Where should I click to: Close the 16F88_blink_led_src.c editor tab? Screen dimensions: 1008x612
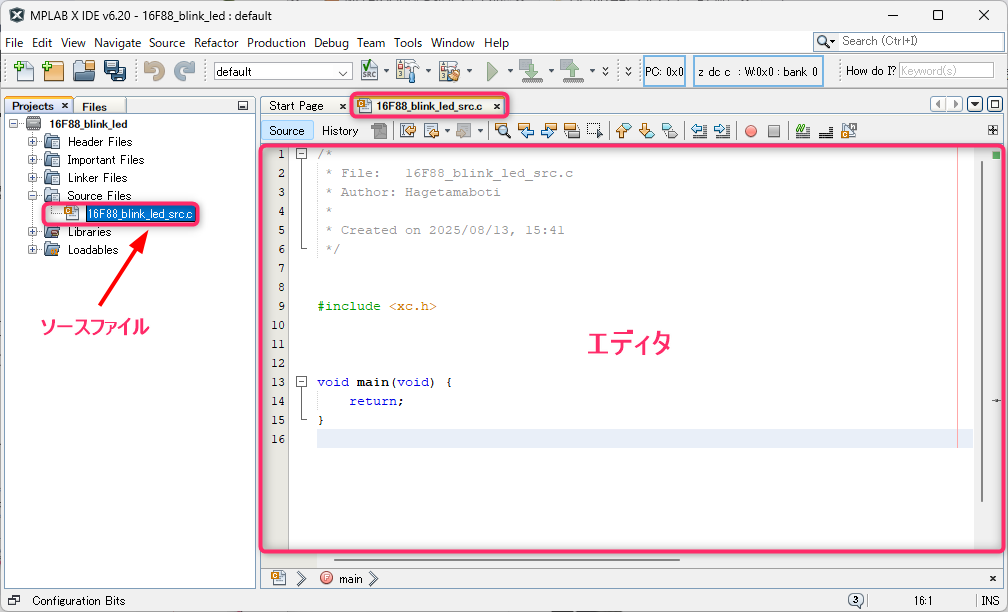tap(496, 106)
